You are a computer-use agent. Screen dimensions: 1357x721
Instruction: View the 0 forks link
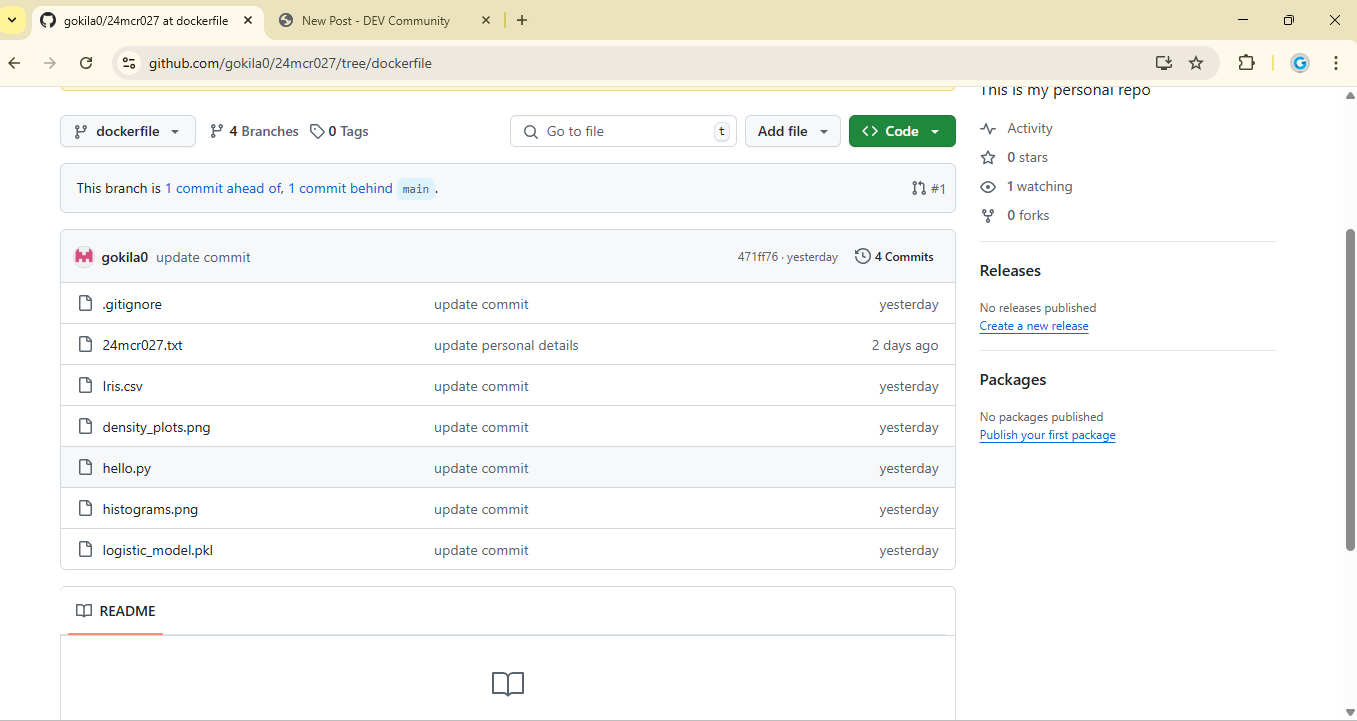(1016, 215)
